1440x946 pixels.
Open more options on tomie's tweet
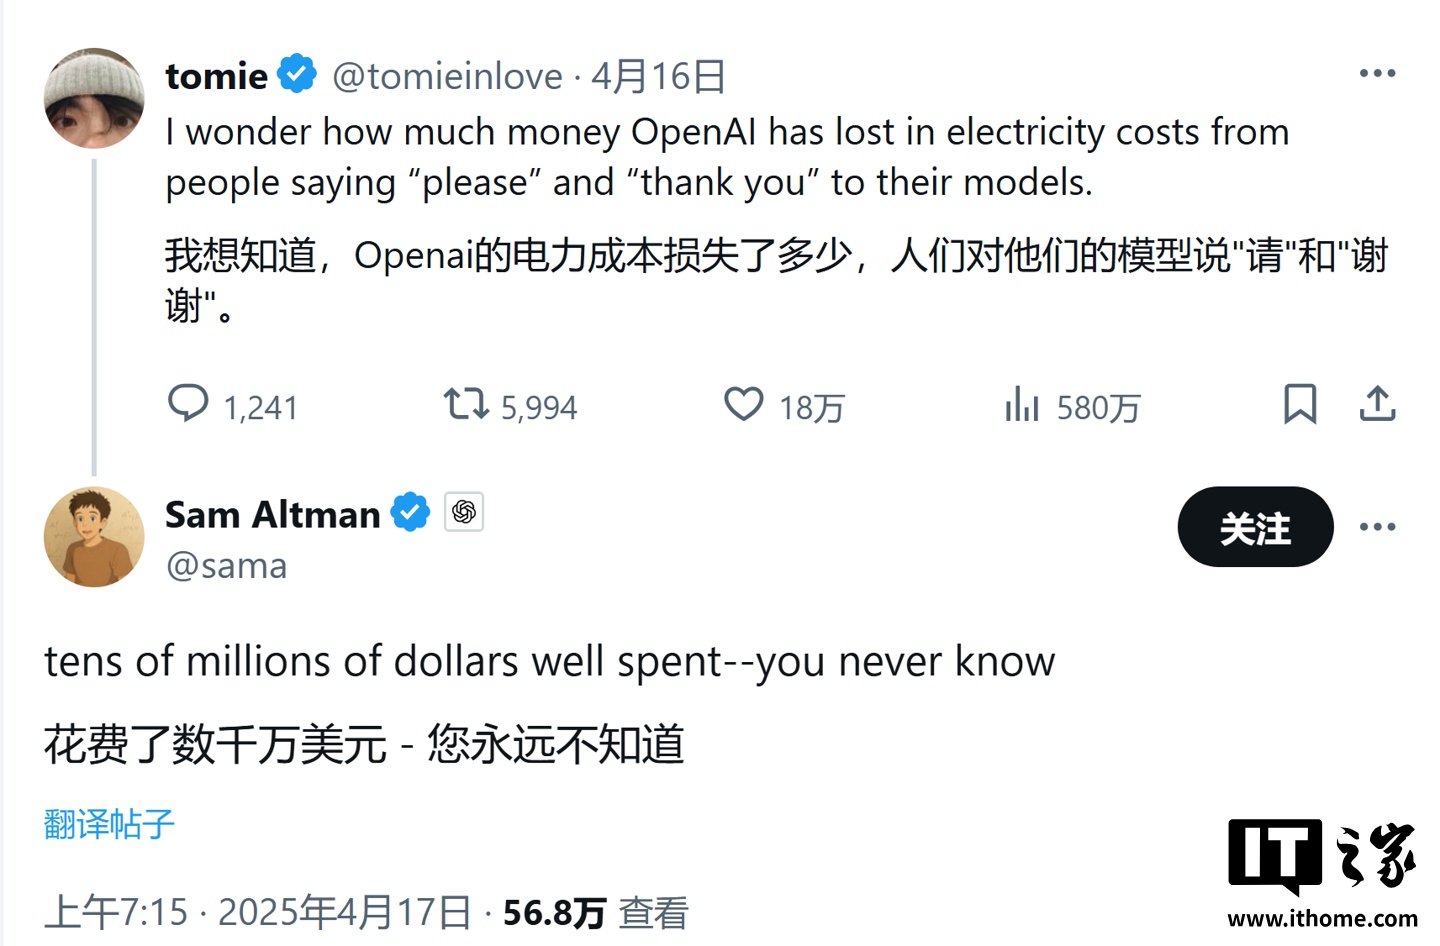tap(1377, 73)
